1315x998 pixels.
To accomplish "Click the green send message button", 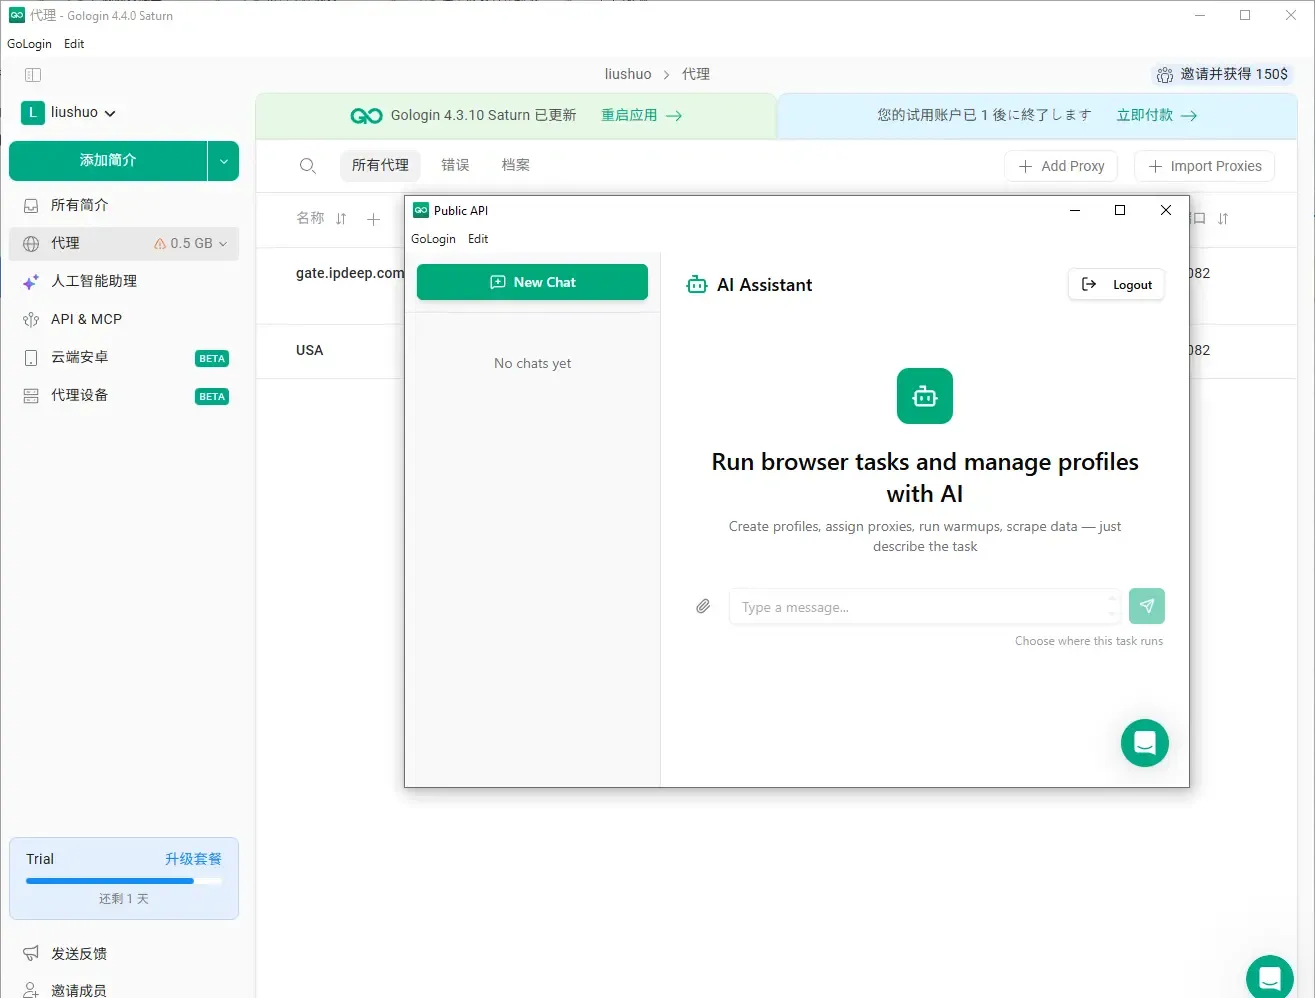I will click(x=1147, y=606).
